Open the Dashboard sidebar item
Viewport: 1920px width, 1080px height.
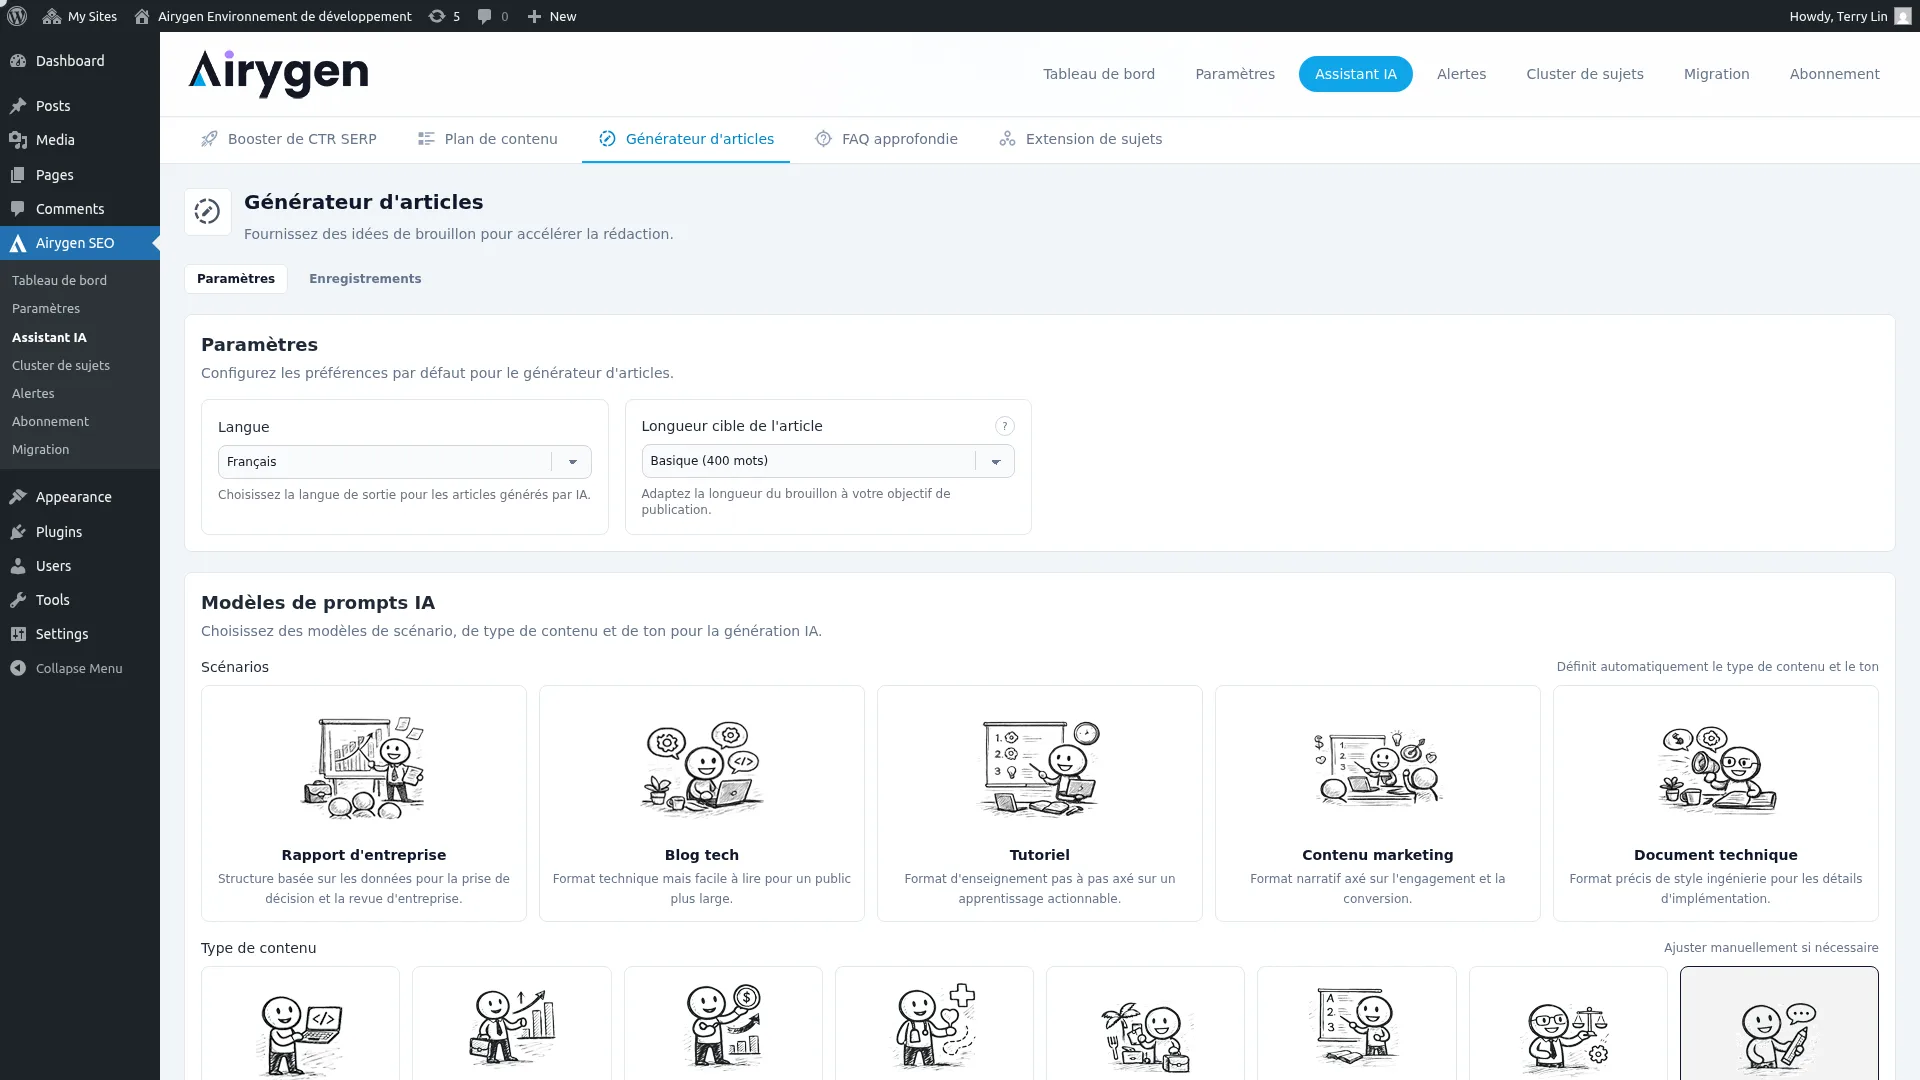click(80, 61)
